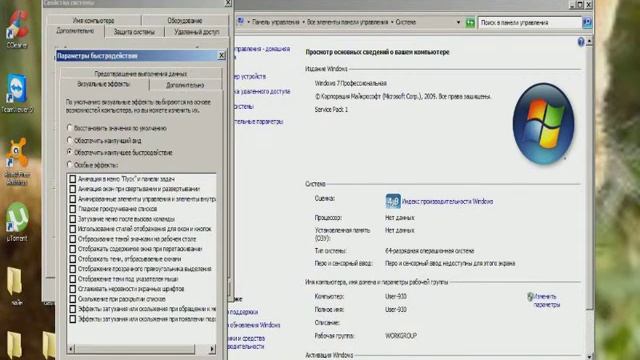Image resolution: width=640 pixels, height=360 pixels.
Task: Close the Параметры быстродействия dialog
Action: tap(221, 56)
